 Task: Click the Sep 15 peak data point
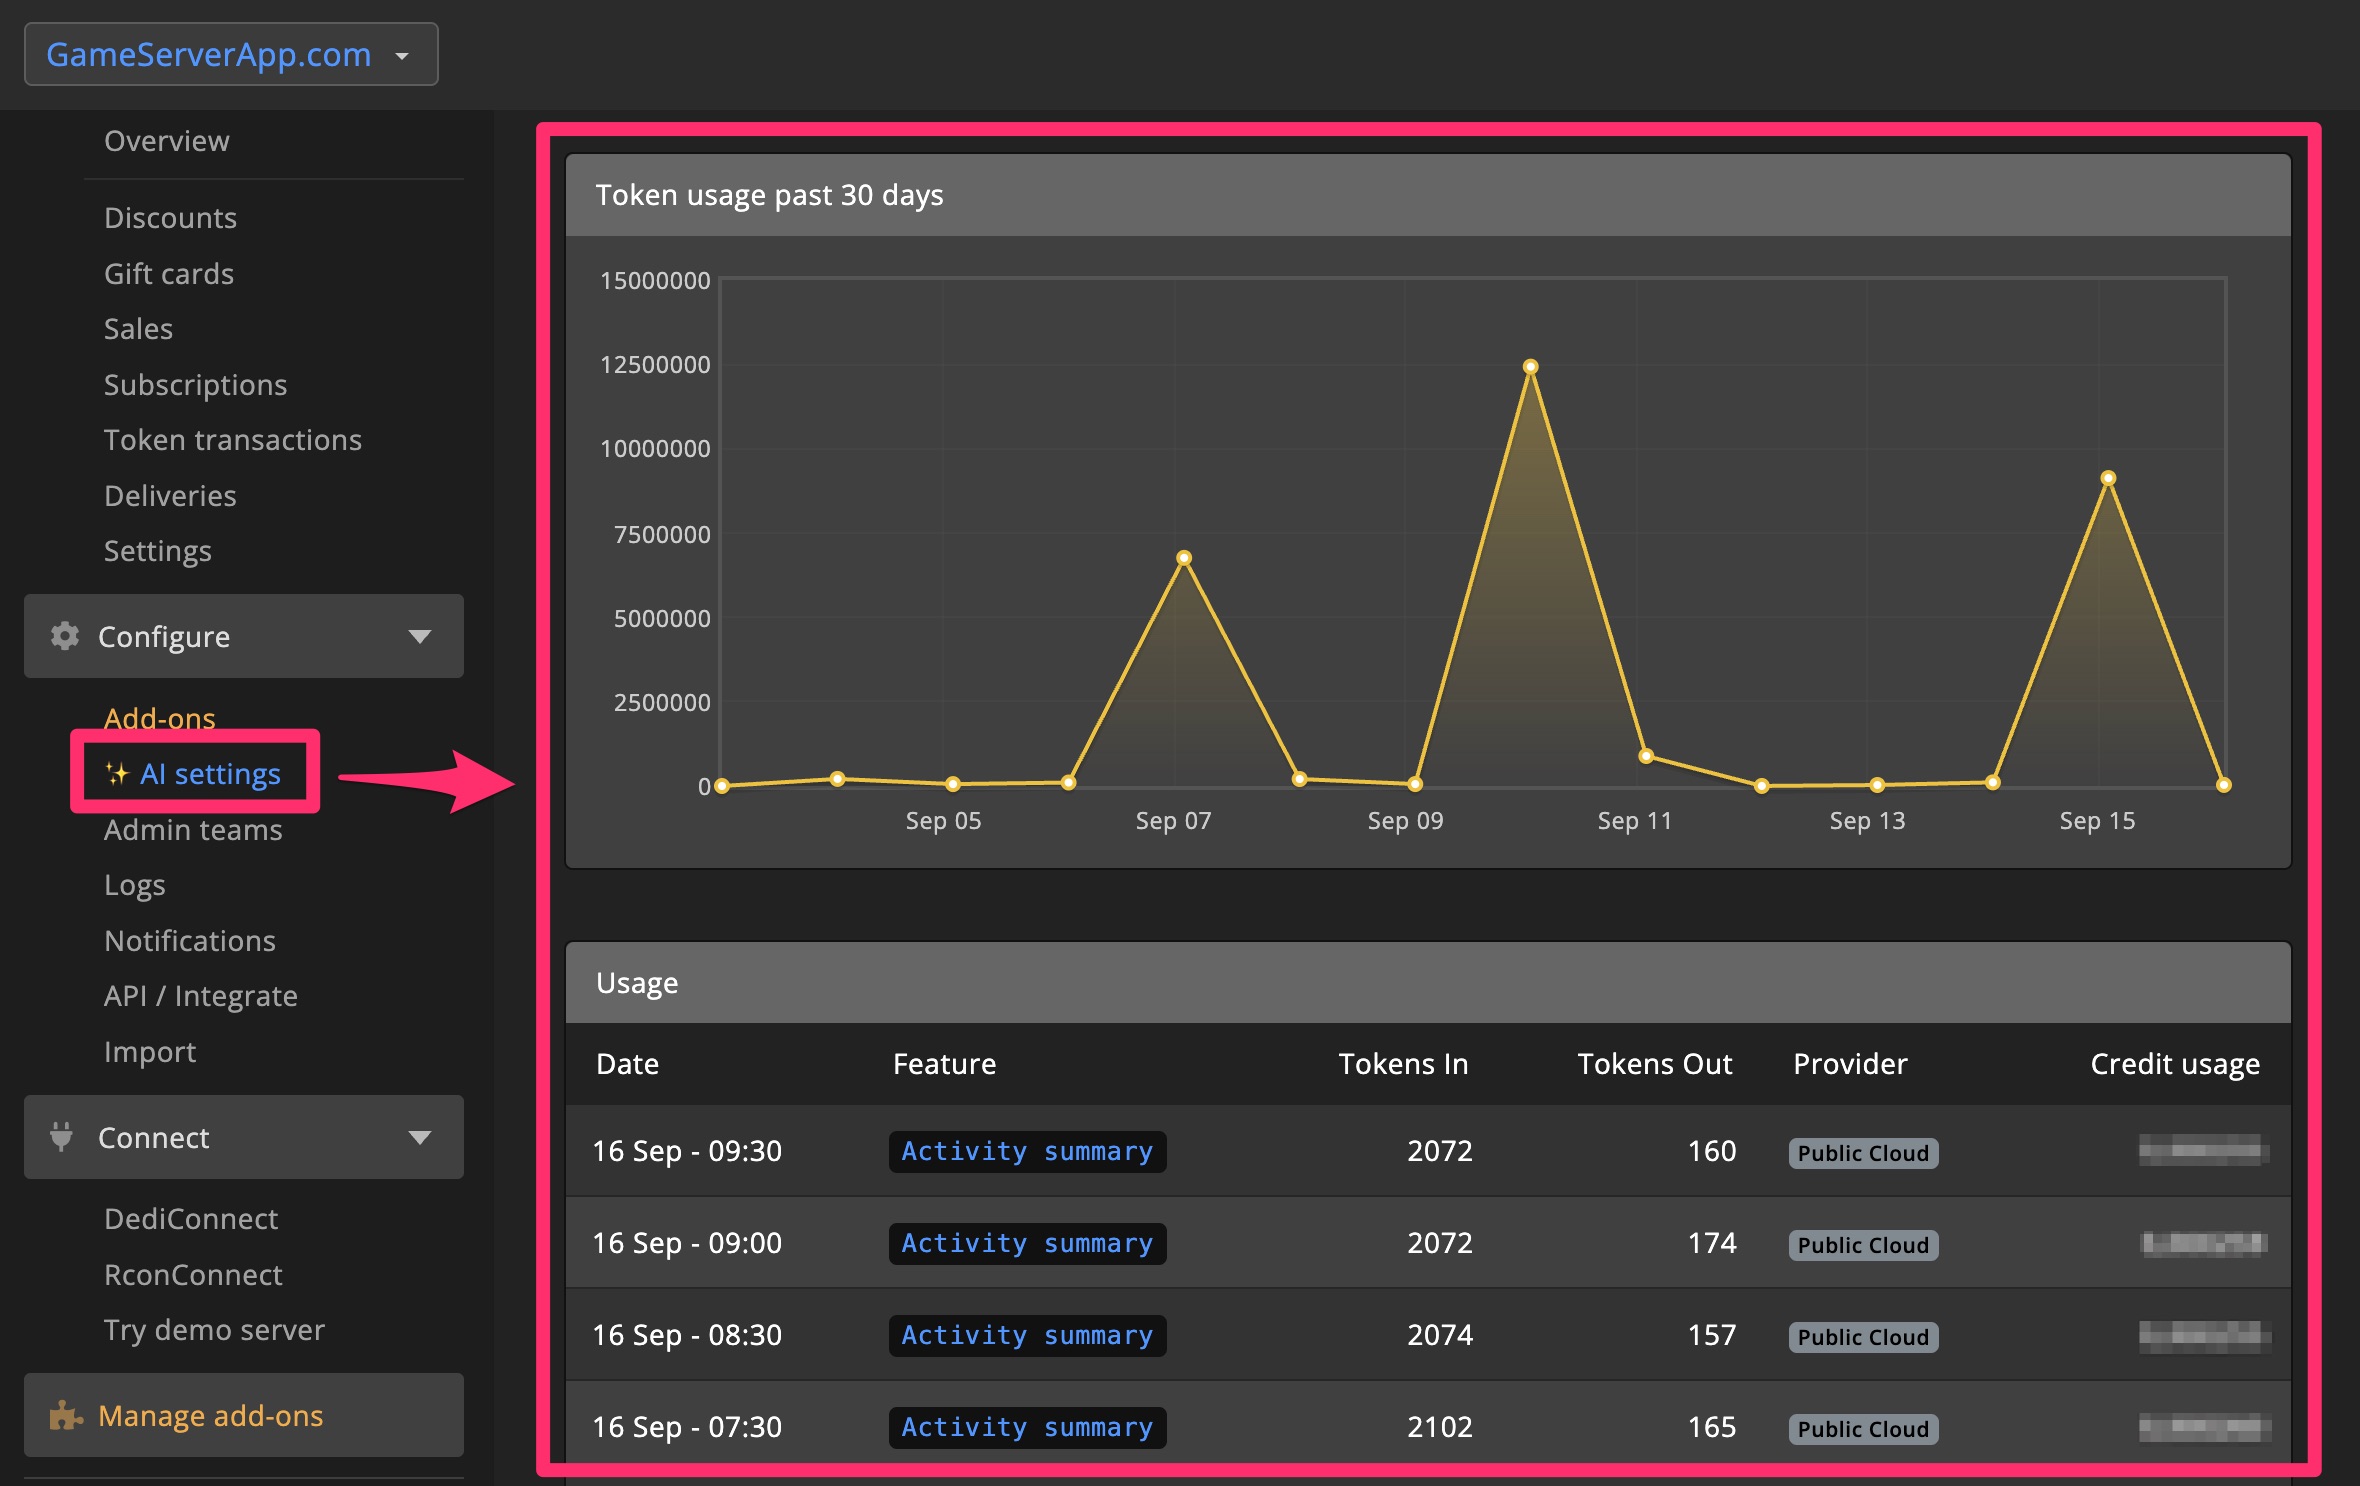coord(2108,478)
